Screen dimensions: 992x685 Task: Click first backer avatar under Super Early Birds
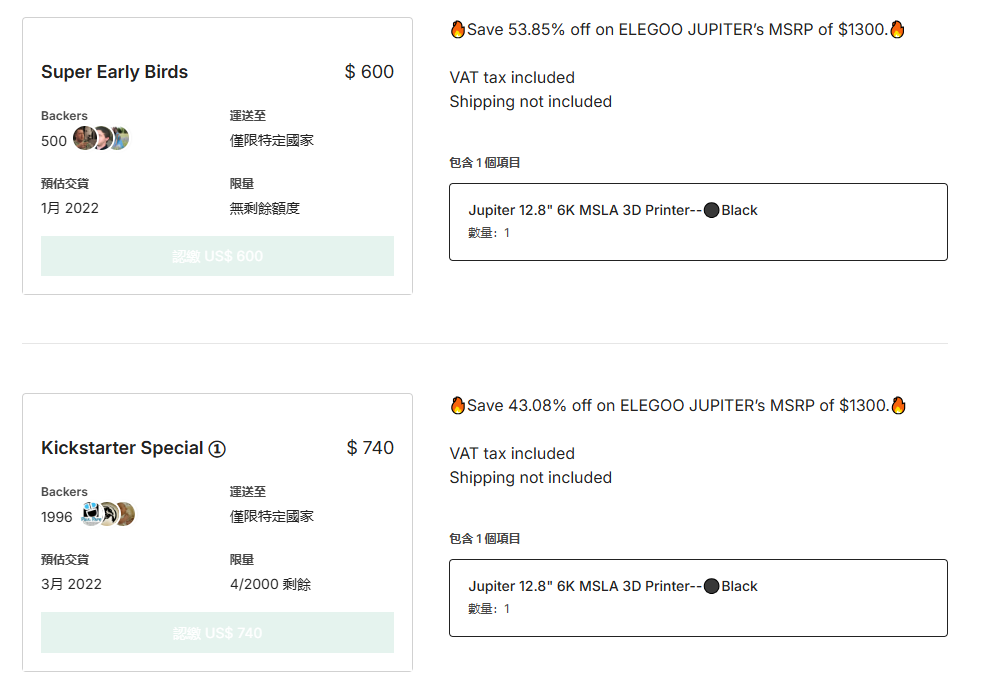click(85, 139)
